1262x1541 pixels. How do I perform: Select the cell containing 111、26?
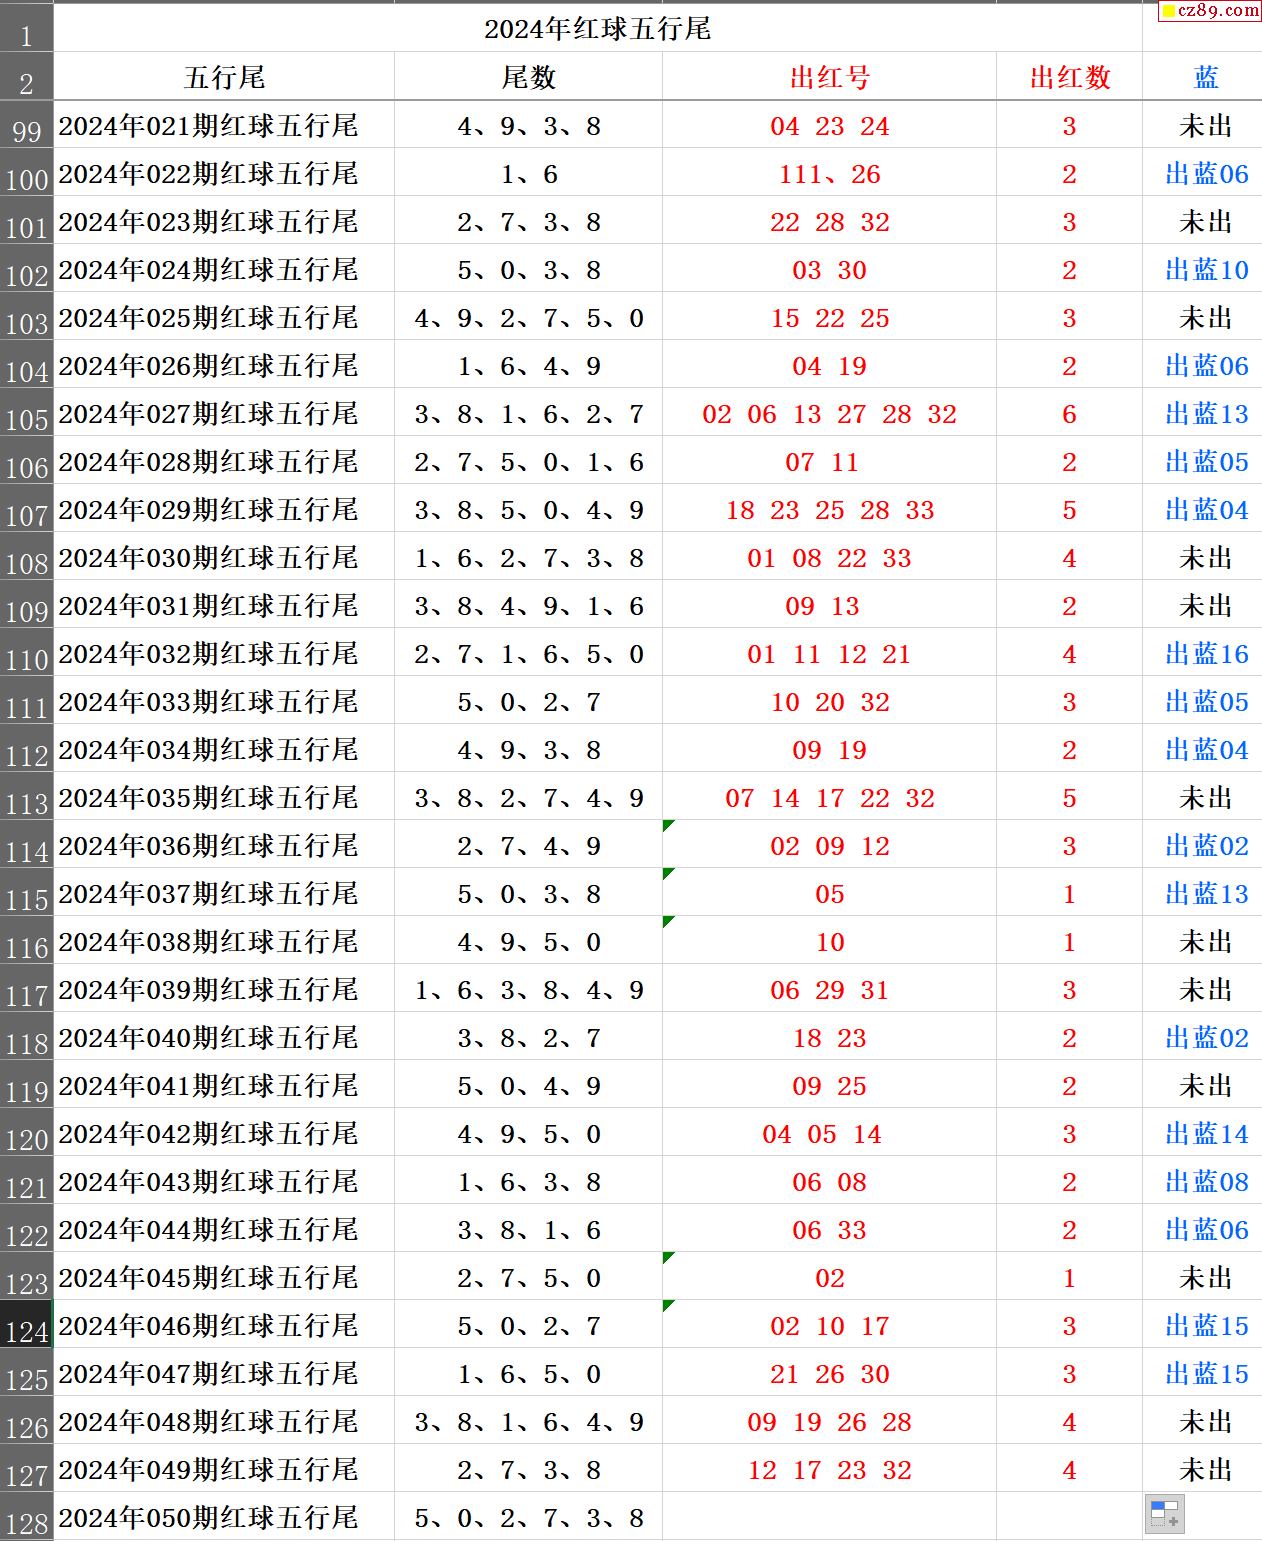pos(829,174)
